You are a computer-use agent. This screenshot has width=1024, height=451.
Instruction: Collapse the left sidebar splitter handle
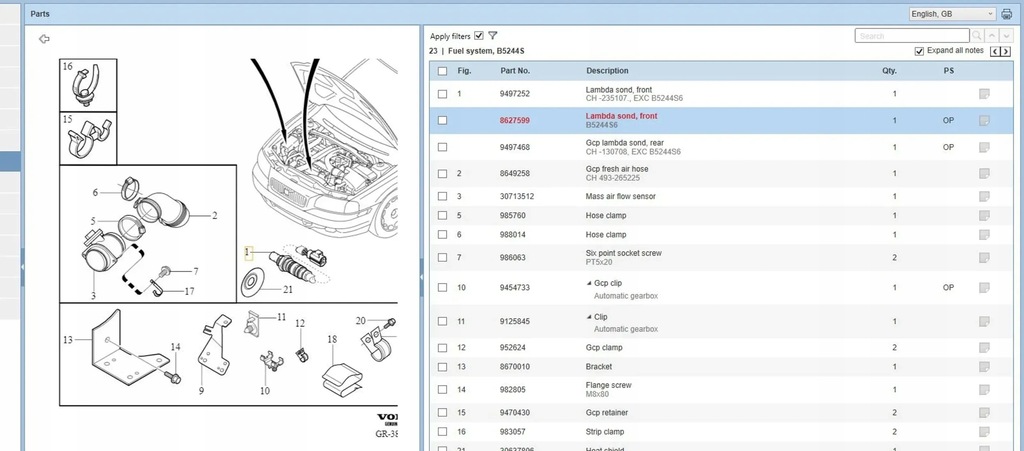pos(22,268)
